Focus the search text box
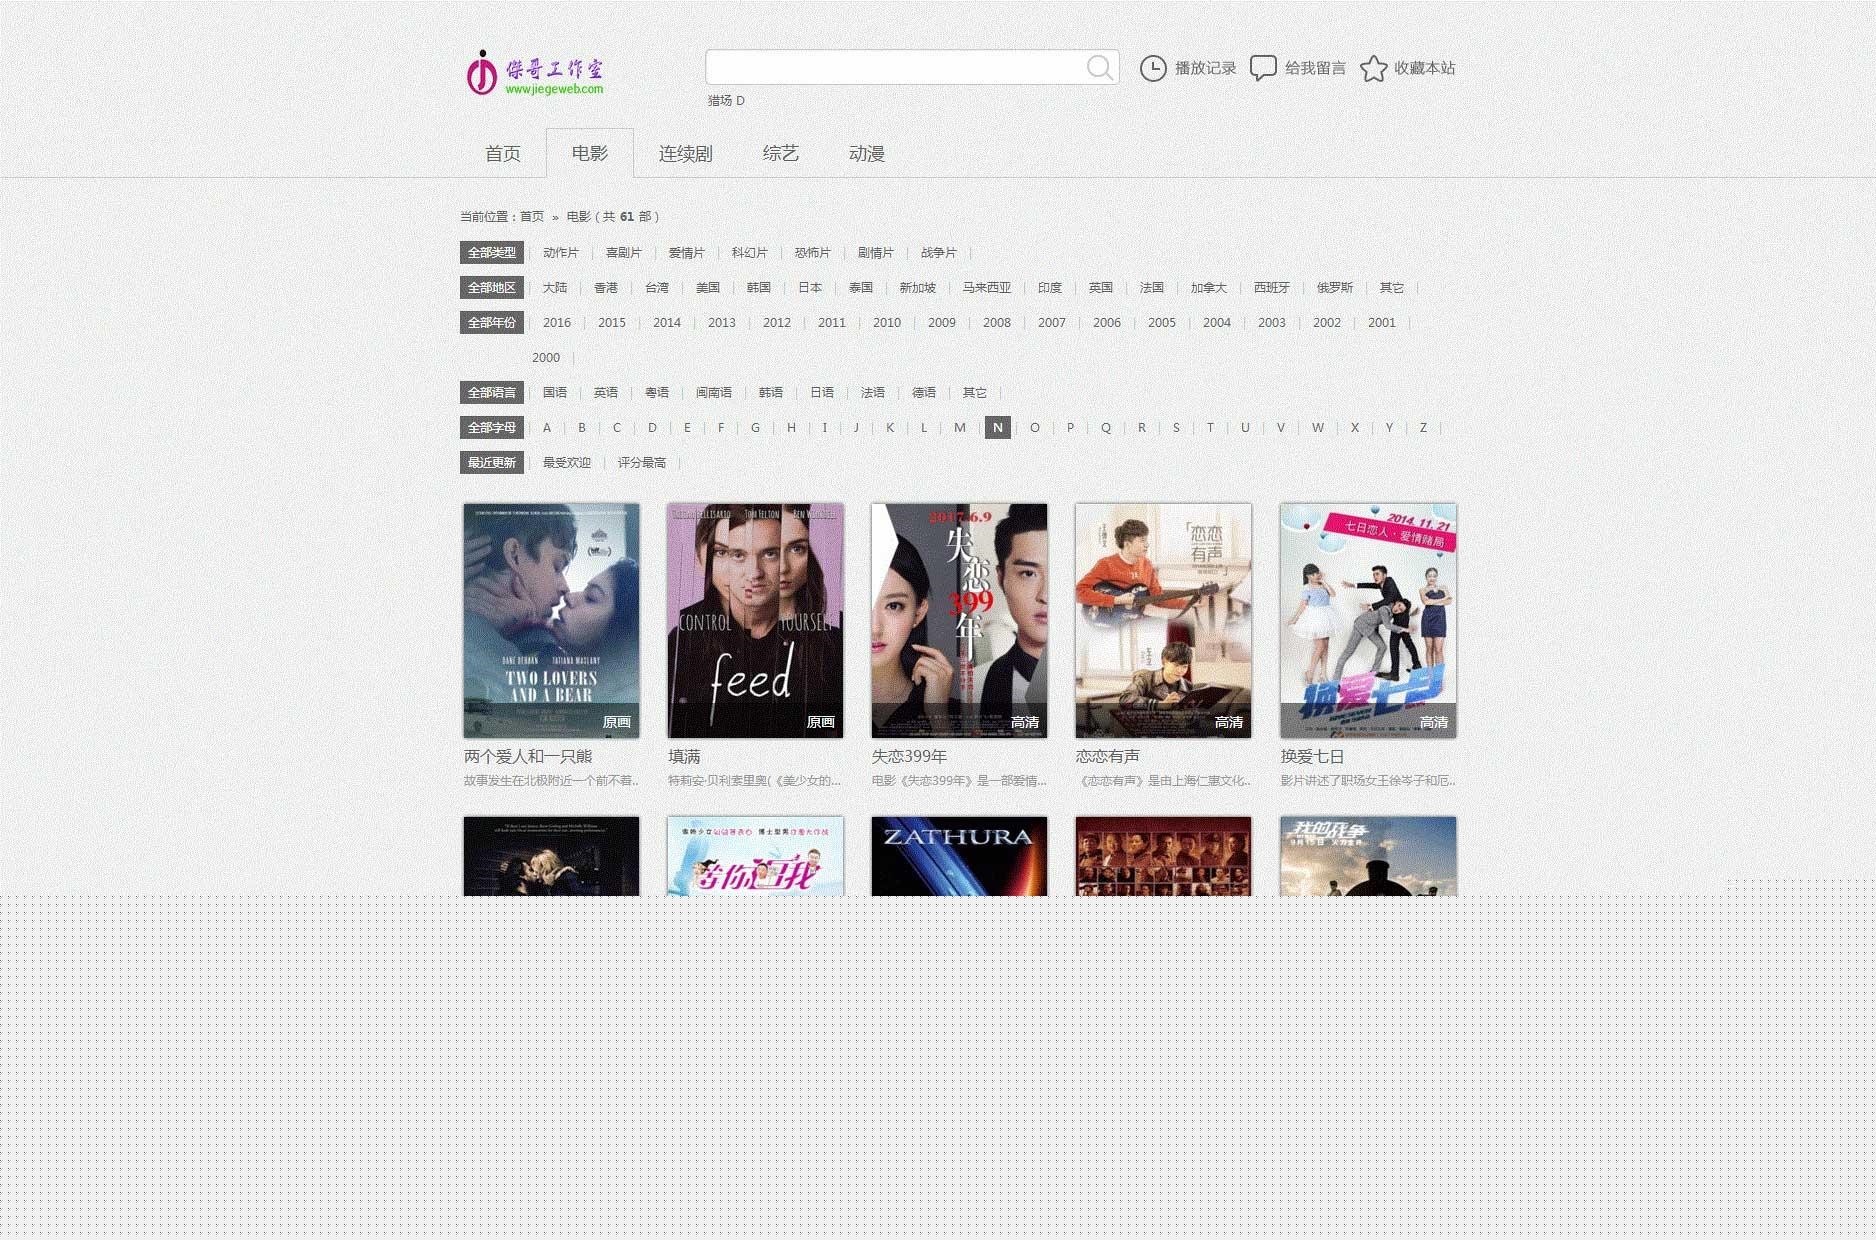This screenshot has height=1240, width=1876. (x=895, y=68)
